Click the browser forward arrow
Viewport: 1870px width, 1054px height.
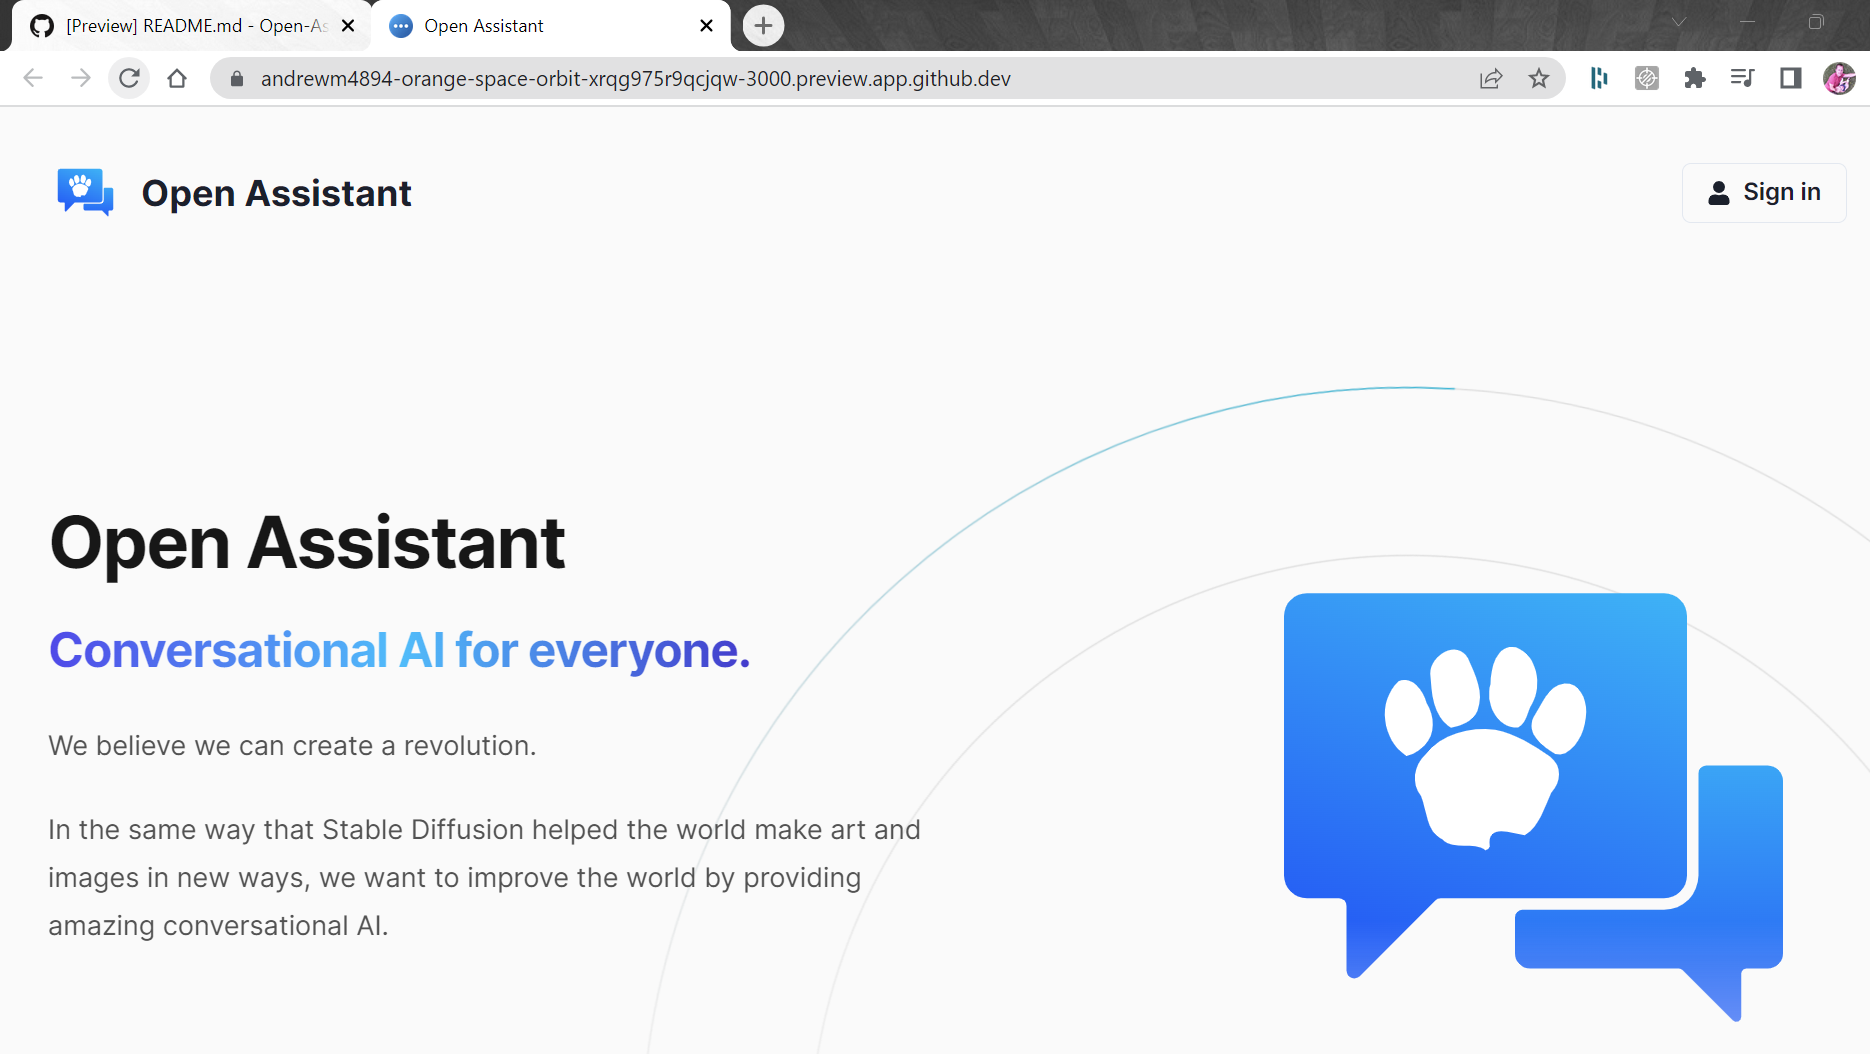[x=81, y=78]
